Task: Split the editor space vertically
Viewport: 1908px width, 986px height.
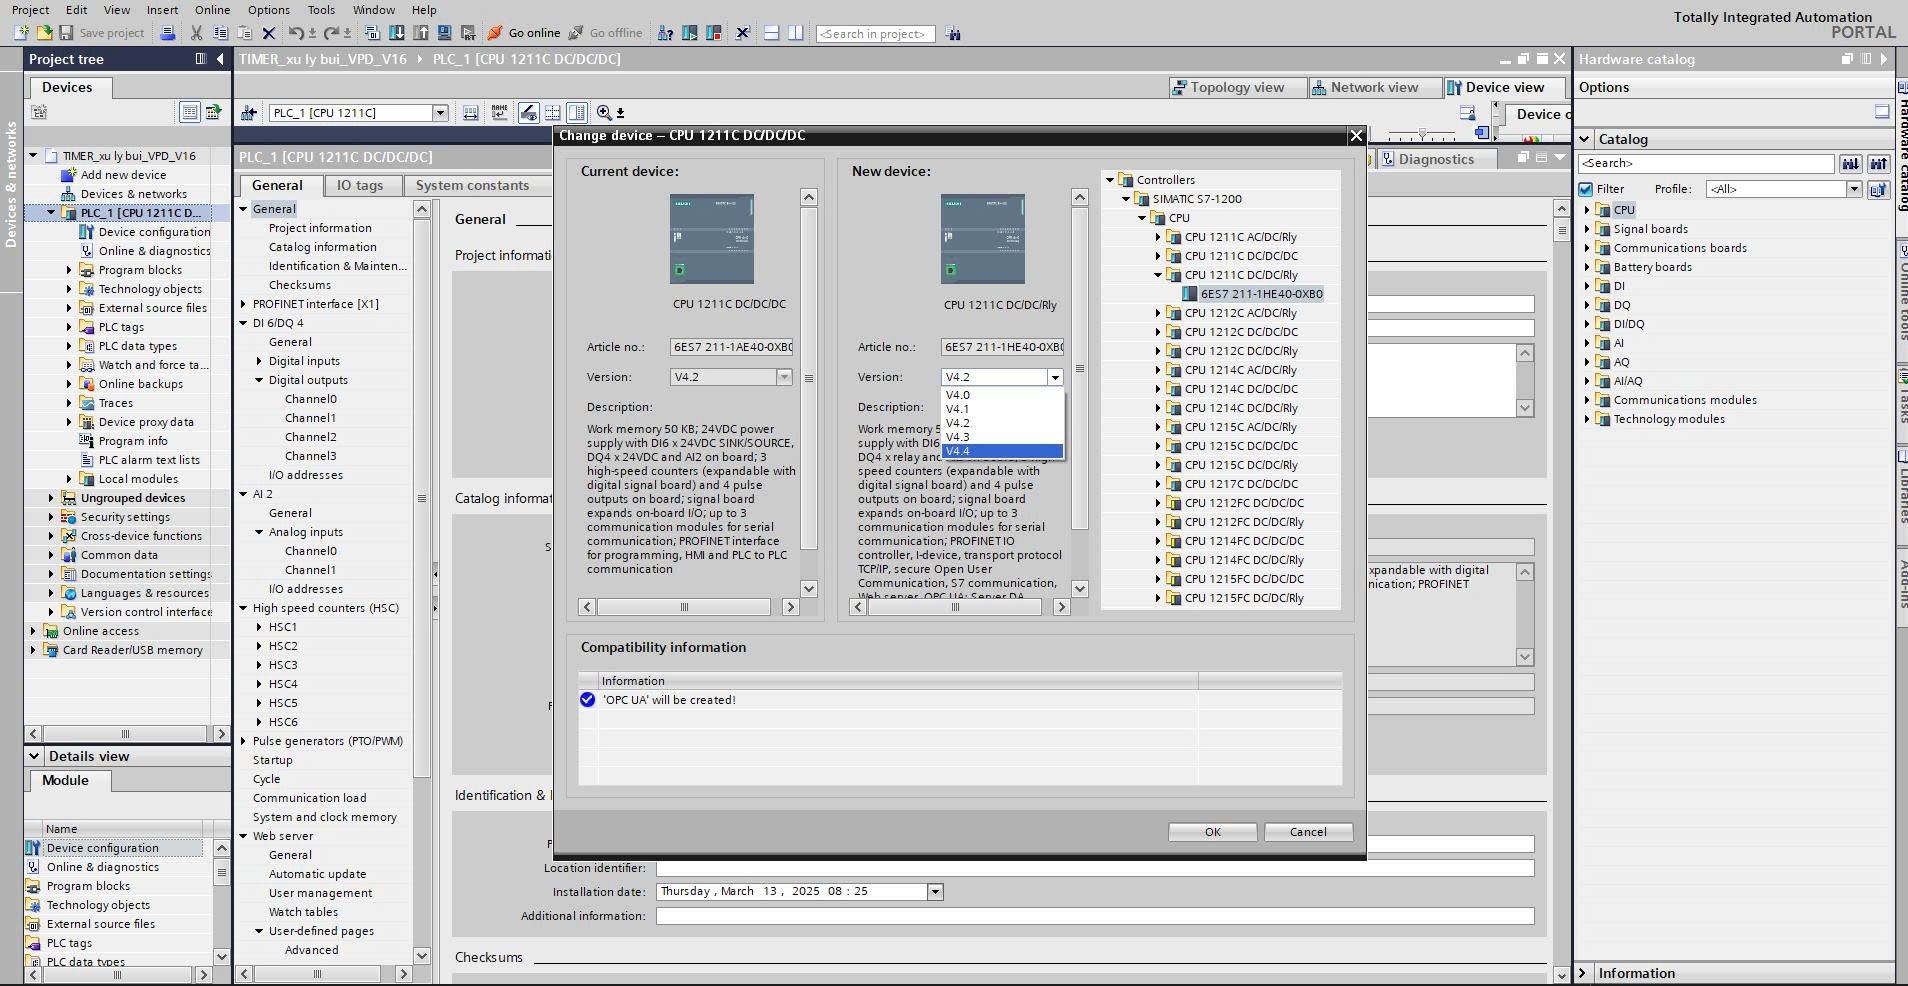Action: point(795,33)
